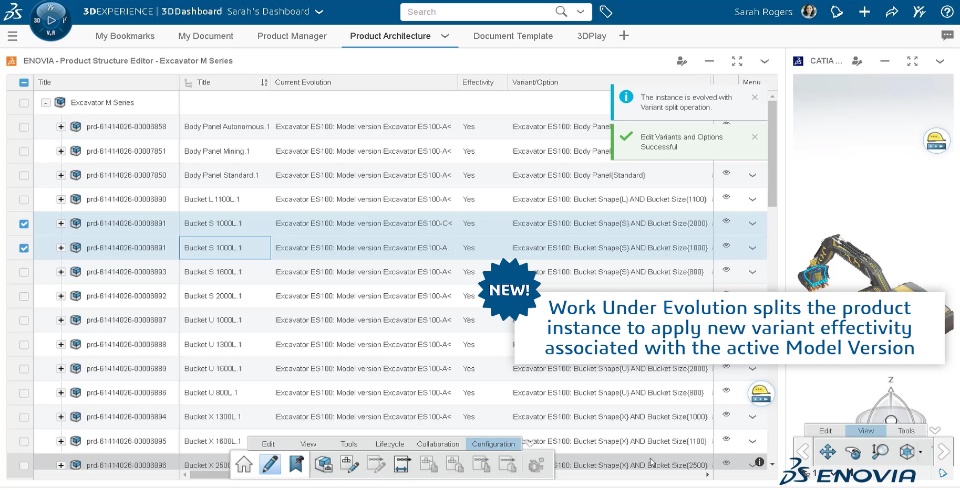Switch to the My Bookmarks tab
The height and width of the screenshot is (490, 960).
pos(125,36)
